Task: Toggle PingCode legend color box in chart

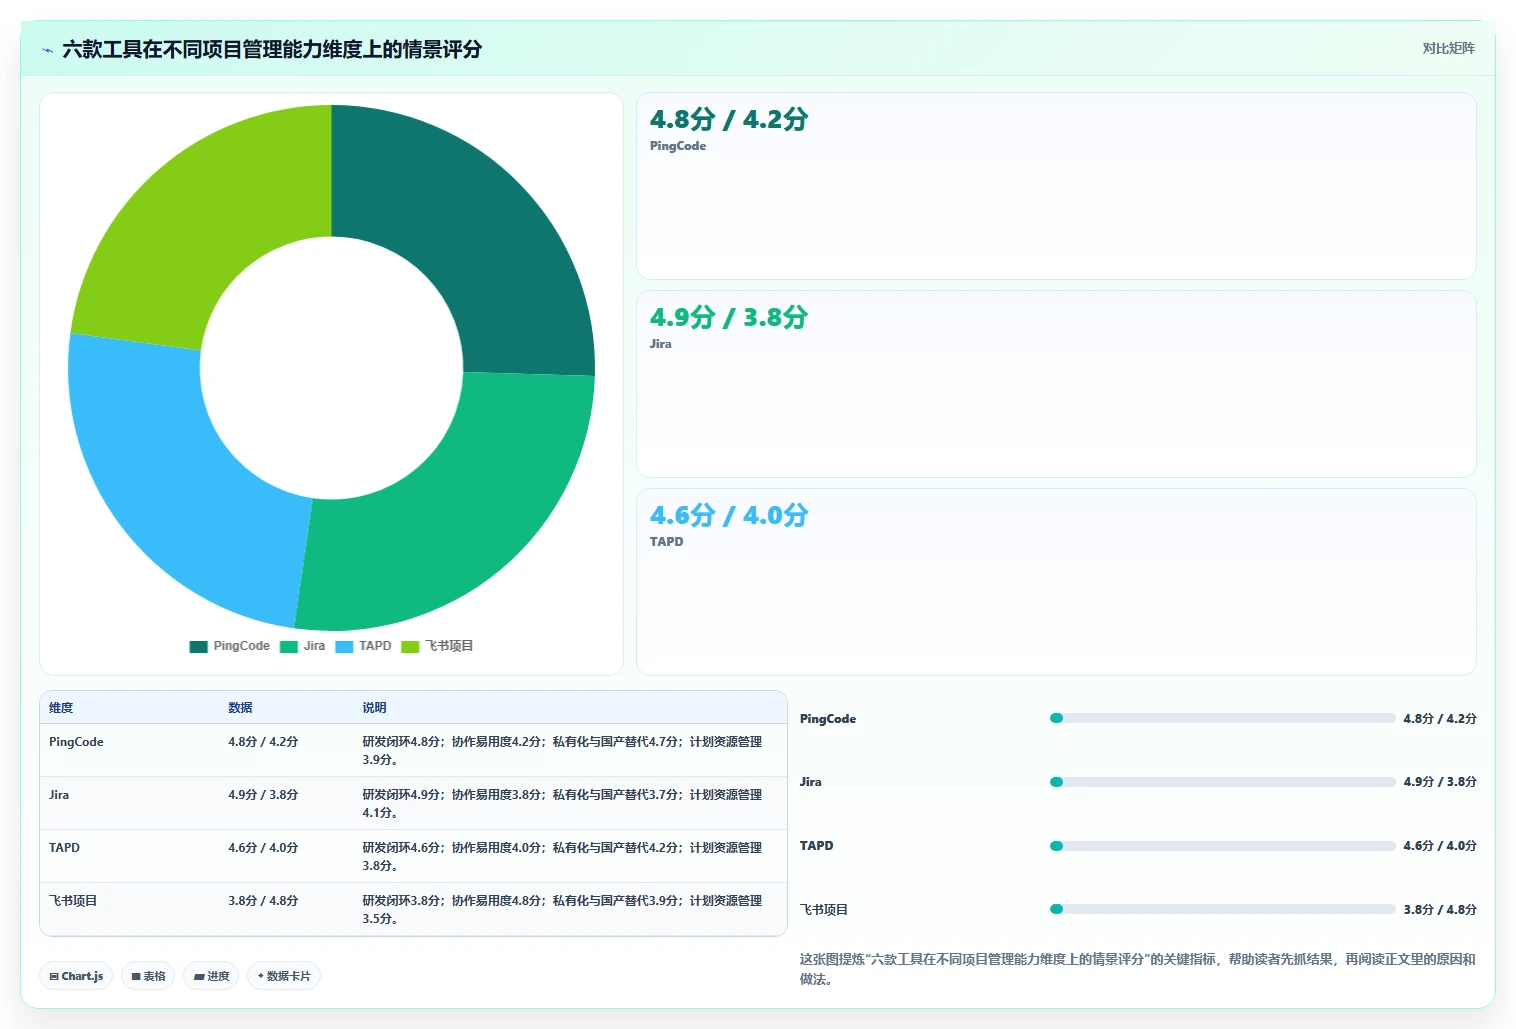Action: (198, 646)
